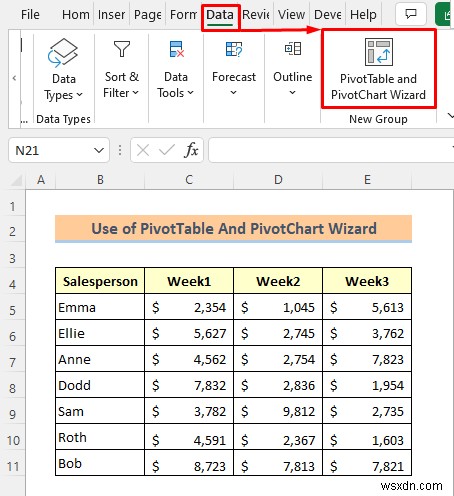This screenshot has height=496, width=454.
Task: Click the PivotTable and PivotChart Wizard icon
Action: click(x=379, y=52)
